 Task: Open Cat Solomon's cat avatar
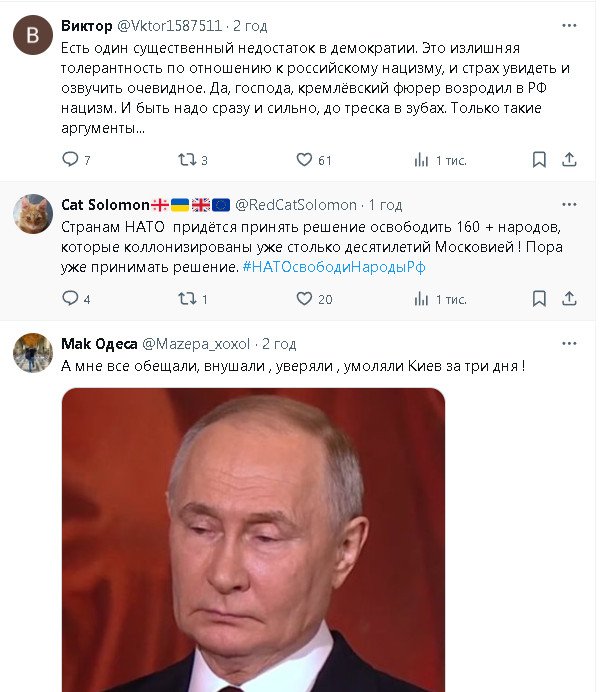tap(32, 214)
